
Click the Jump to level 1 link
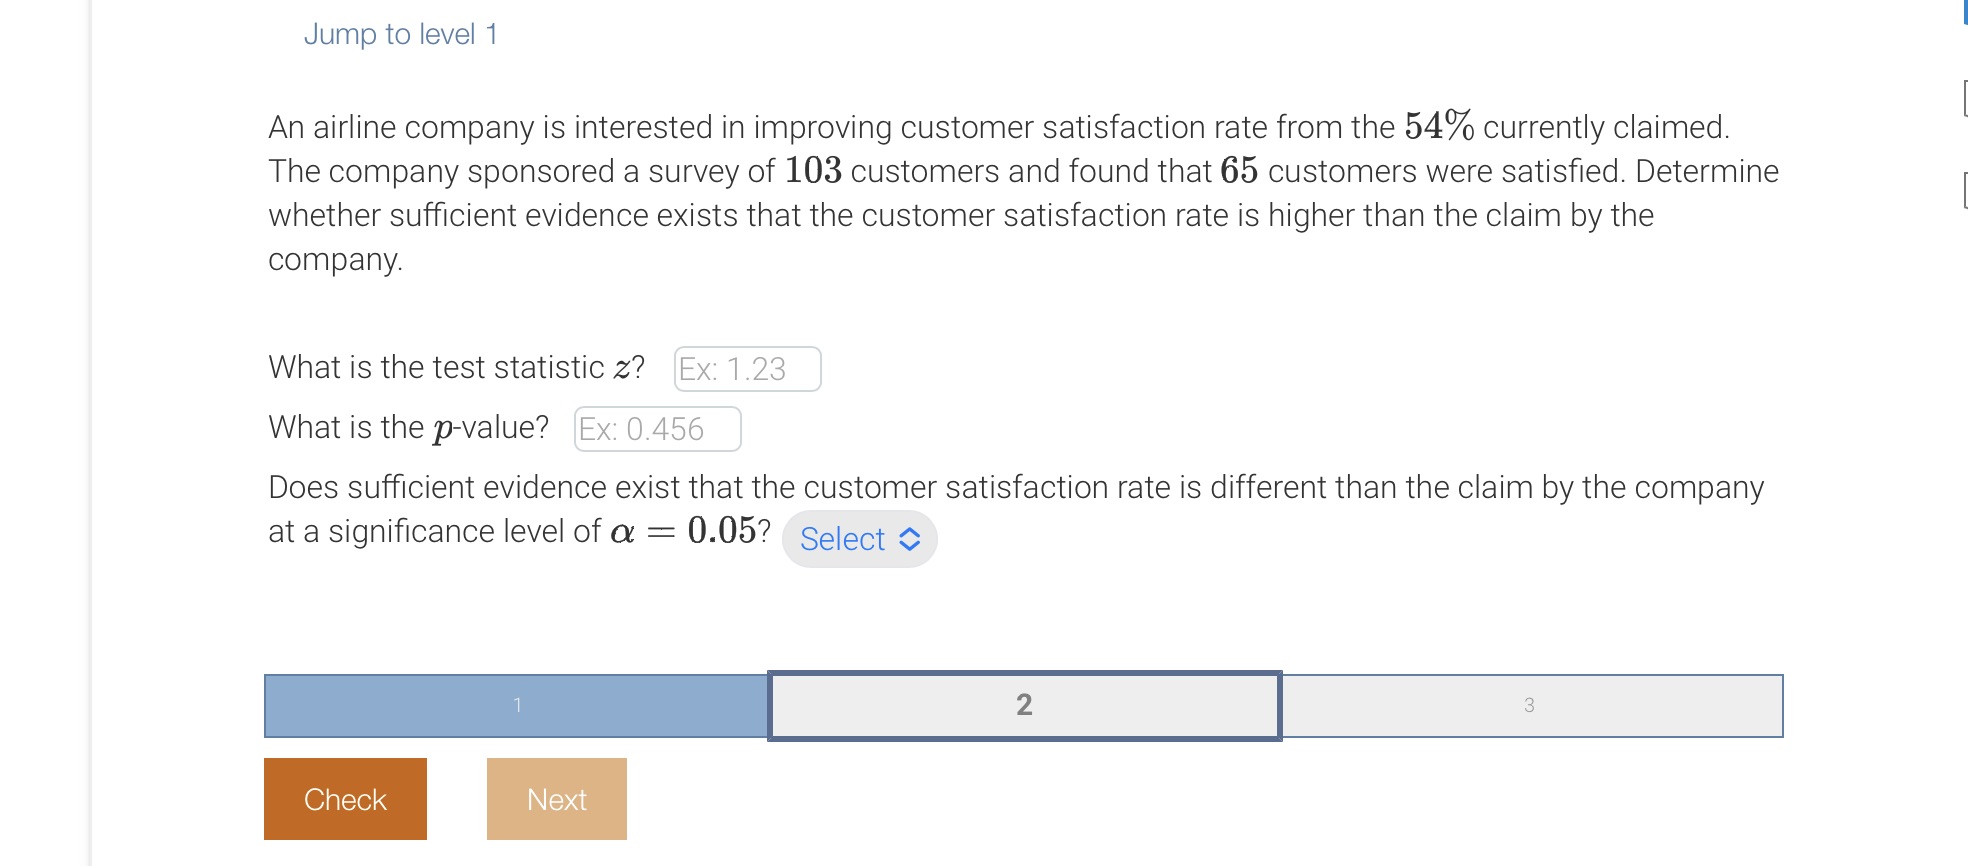point(401,33)
